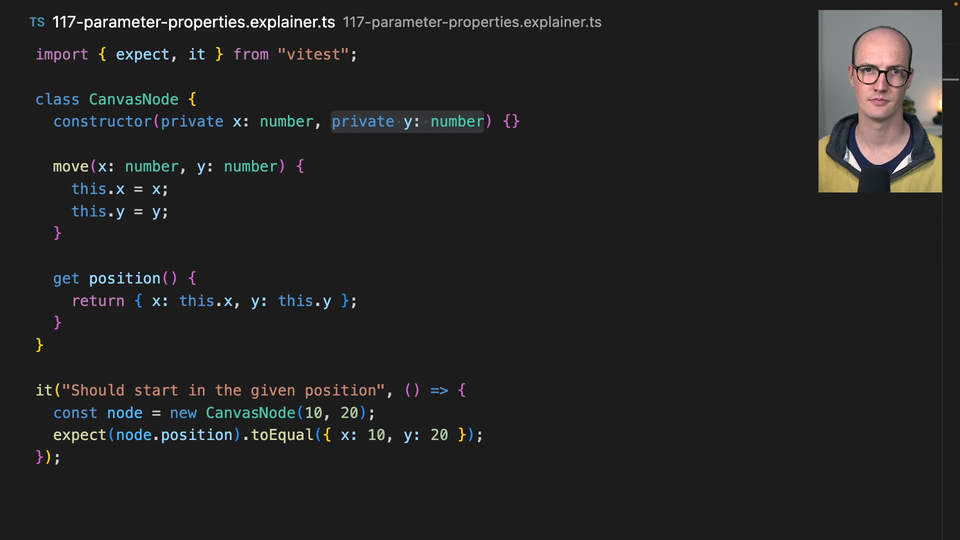Click the node variable in the const declaration

tap(124, 413)
